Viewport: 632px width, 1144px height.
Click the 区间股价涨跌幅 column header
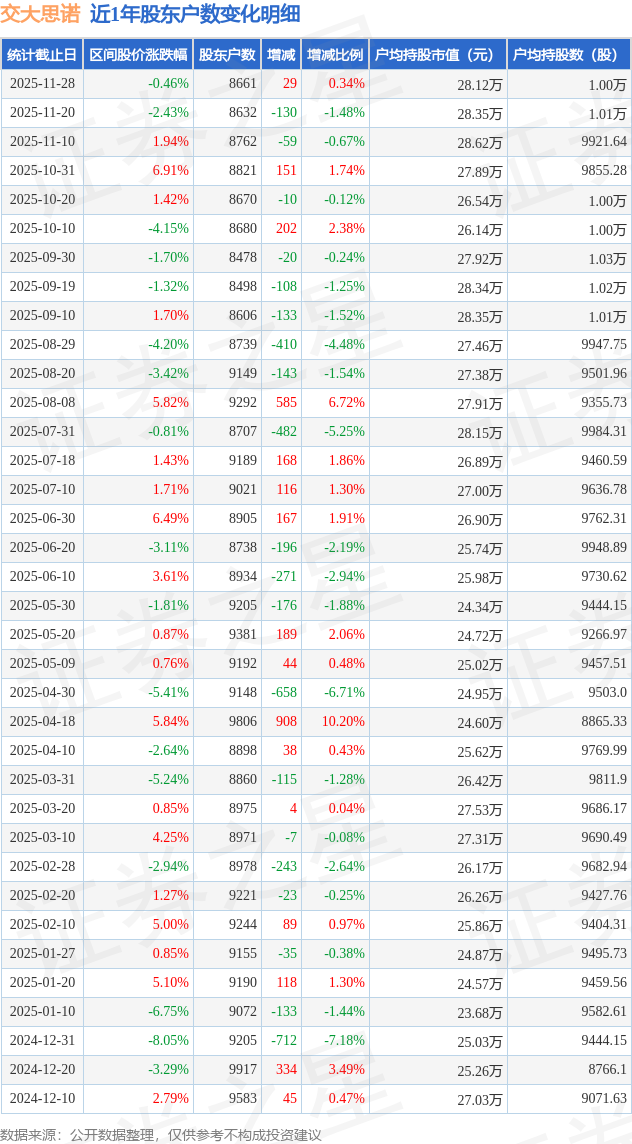pyautogui.click(x=138, y=55)
